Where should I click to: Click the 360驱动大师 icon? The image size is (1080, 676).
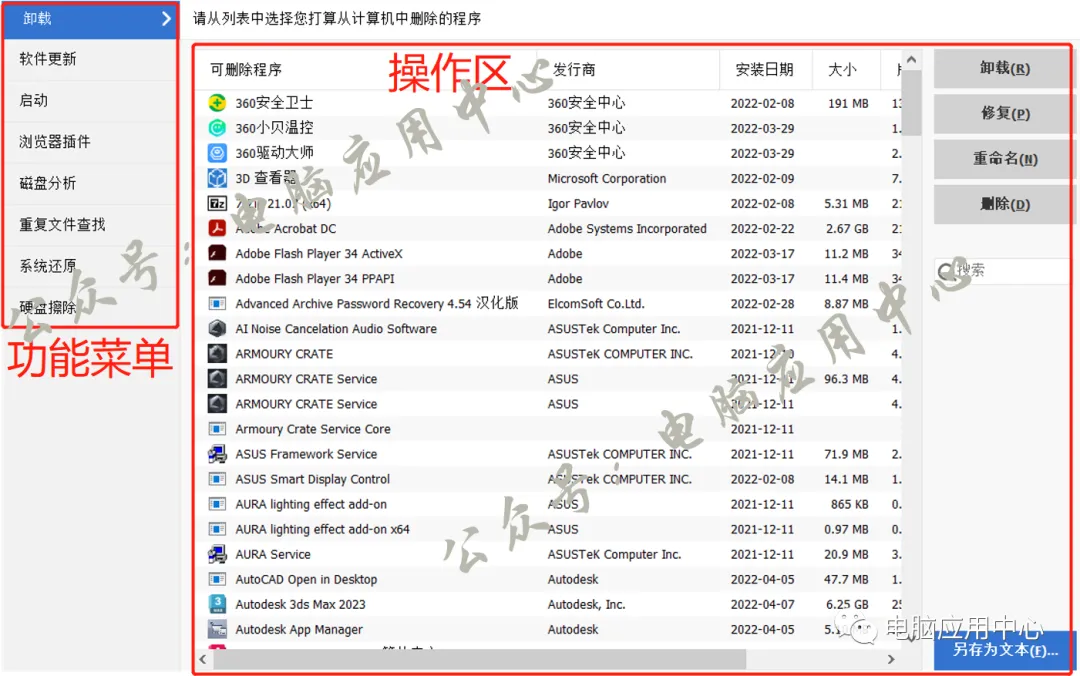click(217, 153)
